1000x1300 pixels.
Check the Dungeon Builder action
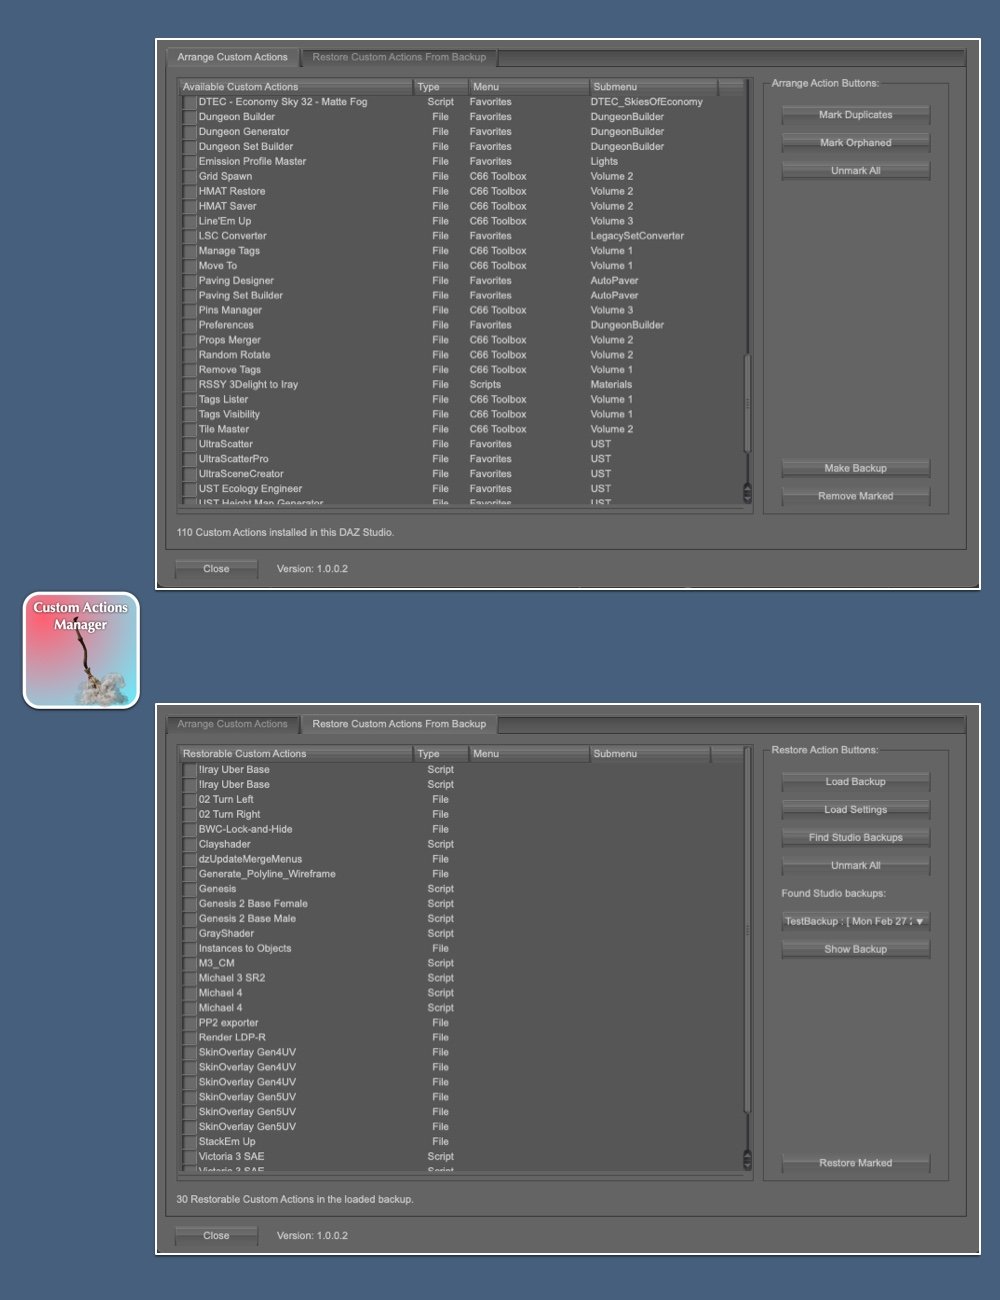click(x=189, y=116)
